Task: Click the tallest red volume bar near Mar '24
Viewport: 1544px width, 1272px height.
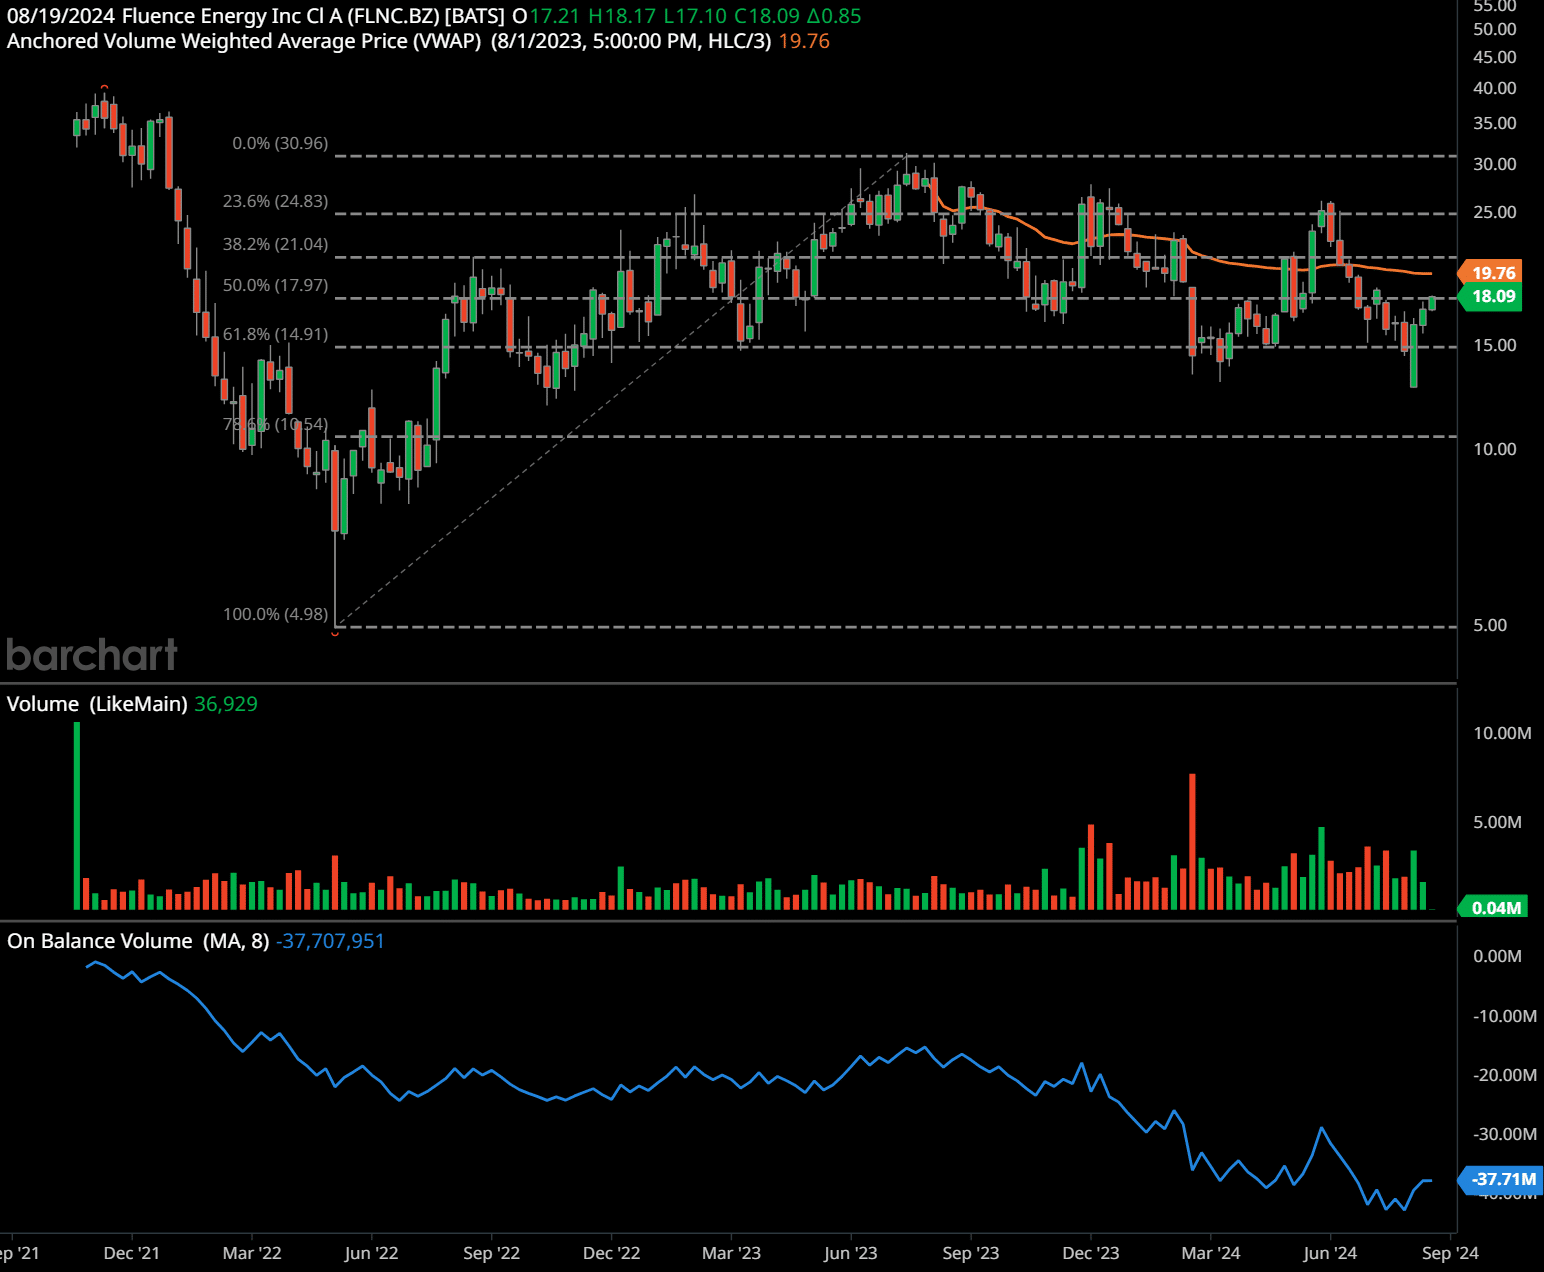Action: 1192,841
